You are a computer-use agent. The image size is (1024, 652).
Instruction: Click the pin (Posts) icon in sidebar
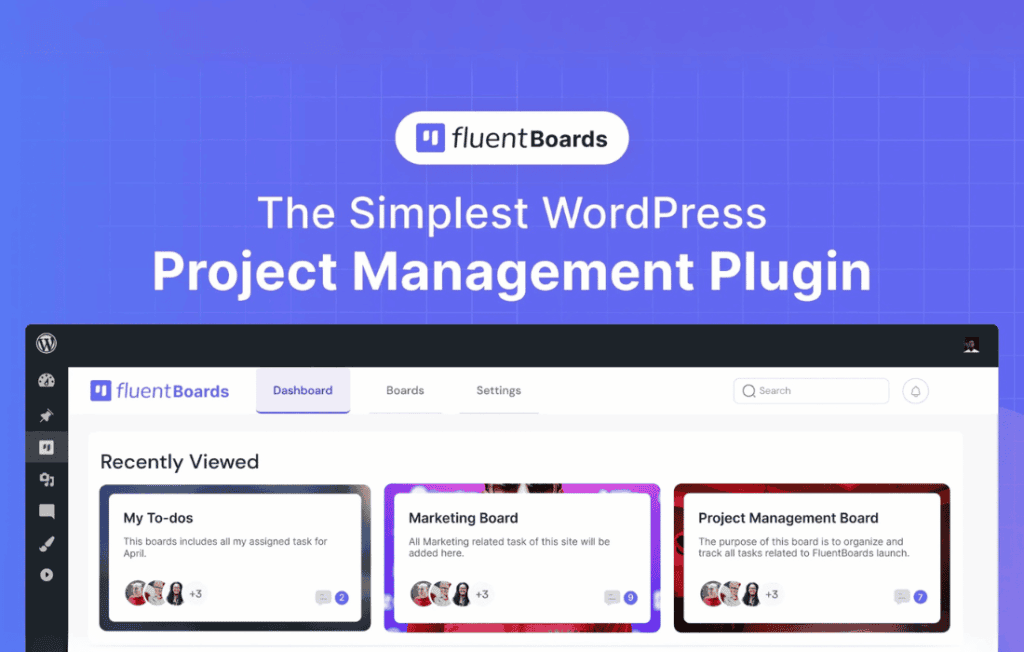(x=46, y=416)
